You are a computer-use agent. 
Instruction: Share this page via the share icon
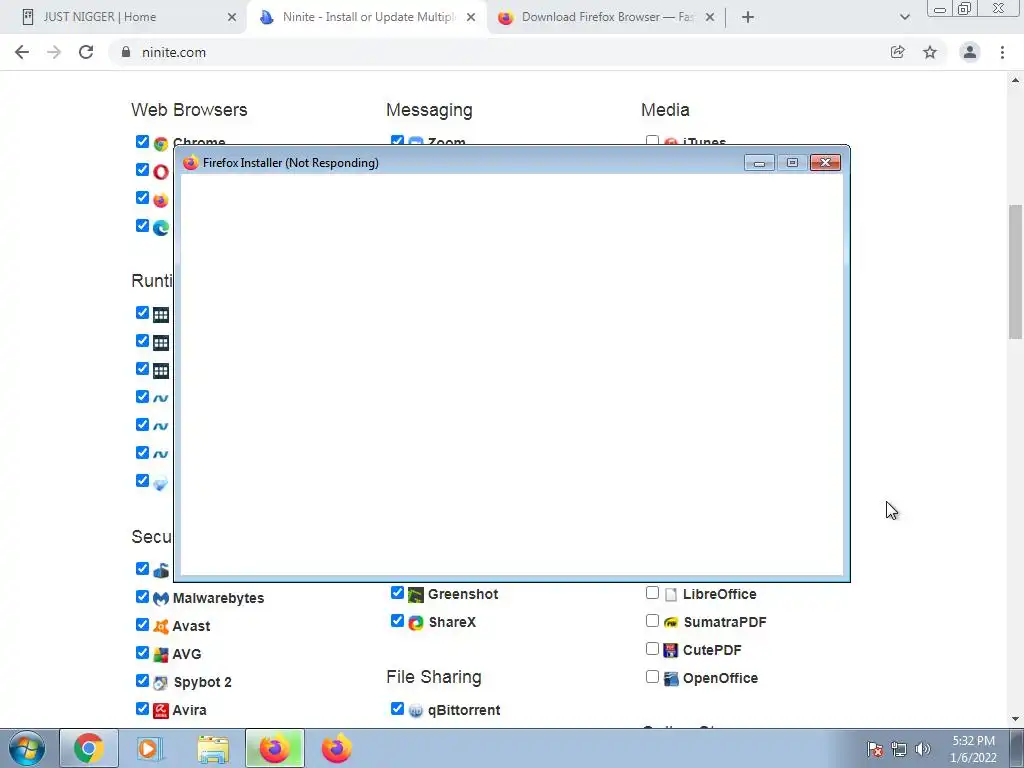pyautogui.click(x=897, y=52)
